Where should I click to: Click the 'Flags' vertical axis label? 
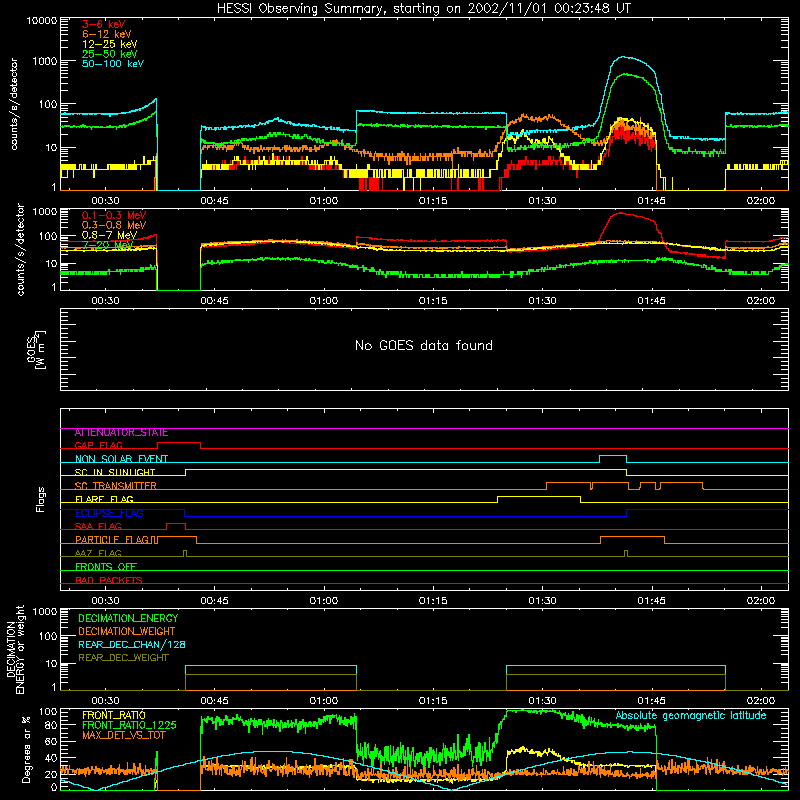pos(41,499)
